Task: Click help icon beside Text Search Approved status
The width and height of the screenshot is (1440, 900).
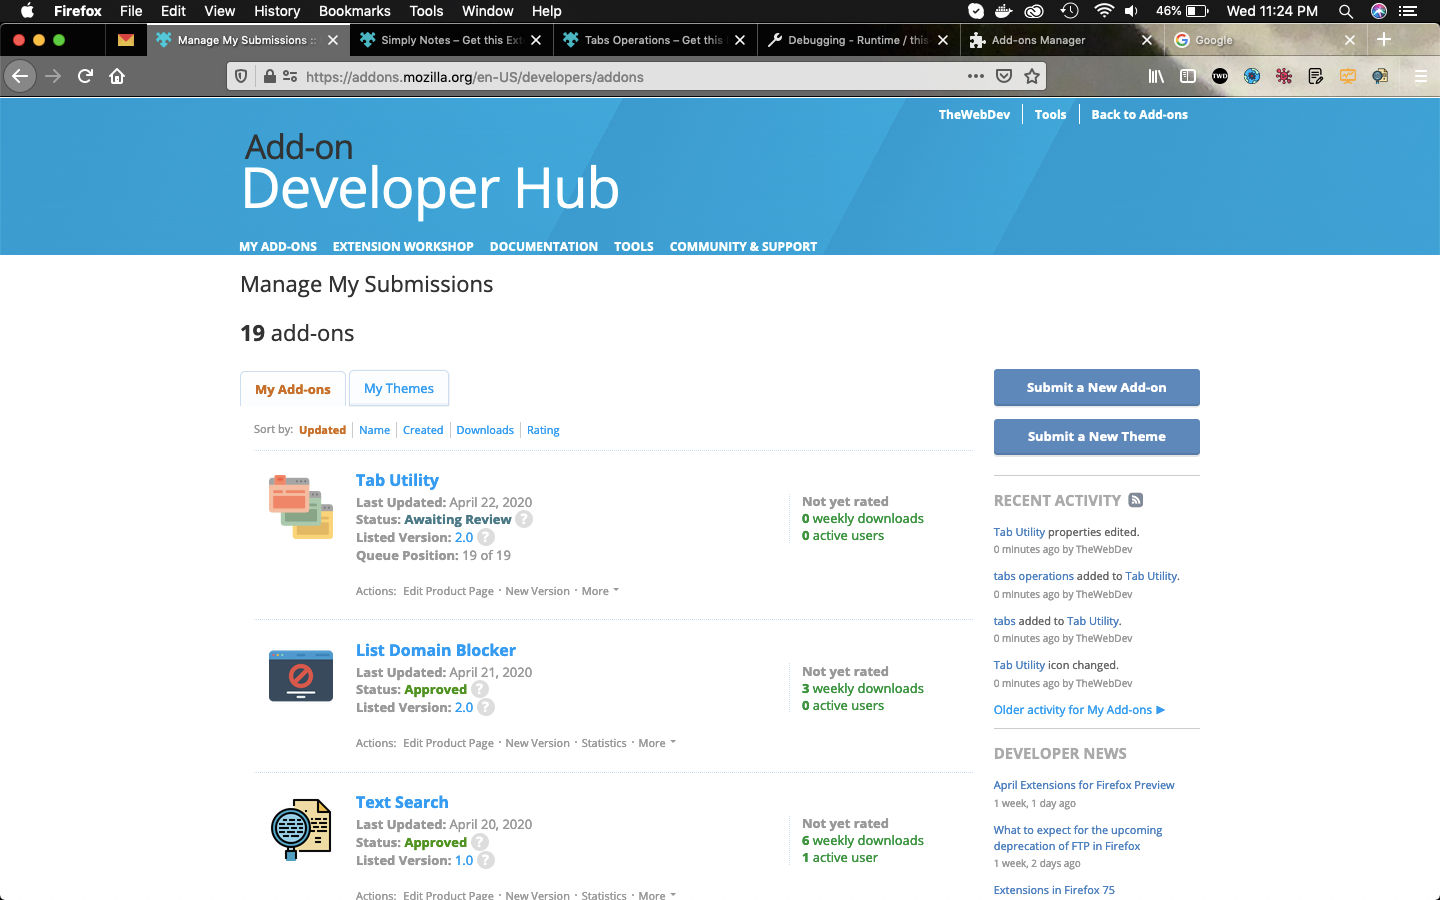Action: tap(480, 842)
